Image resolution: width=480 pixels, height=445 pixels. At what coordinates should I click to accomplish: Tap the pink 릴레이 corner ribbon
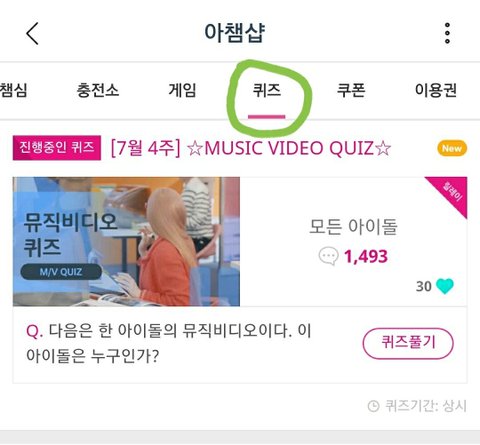tap(452, 192)
